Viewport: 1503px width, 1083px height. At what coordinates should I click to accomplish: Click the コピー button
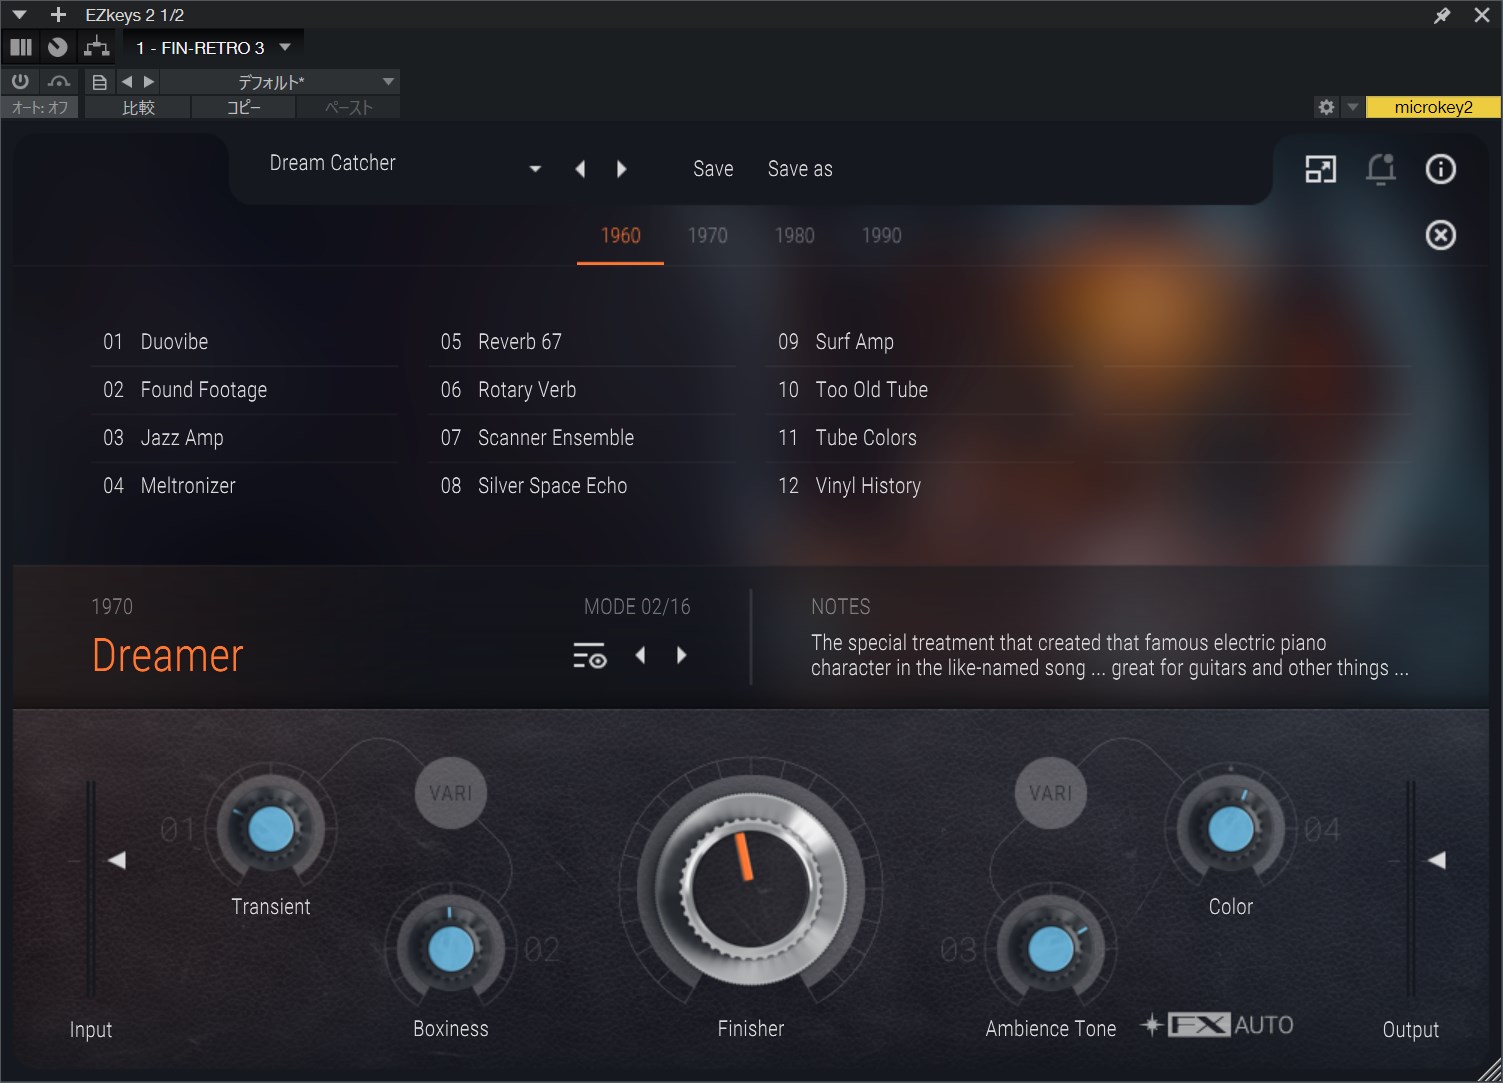click(x=243, y=107)
